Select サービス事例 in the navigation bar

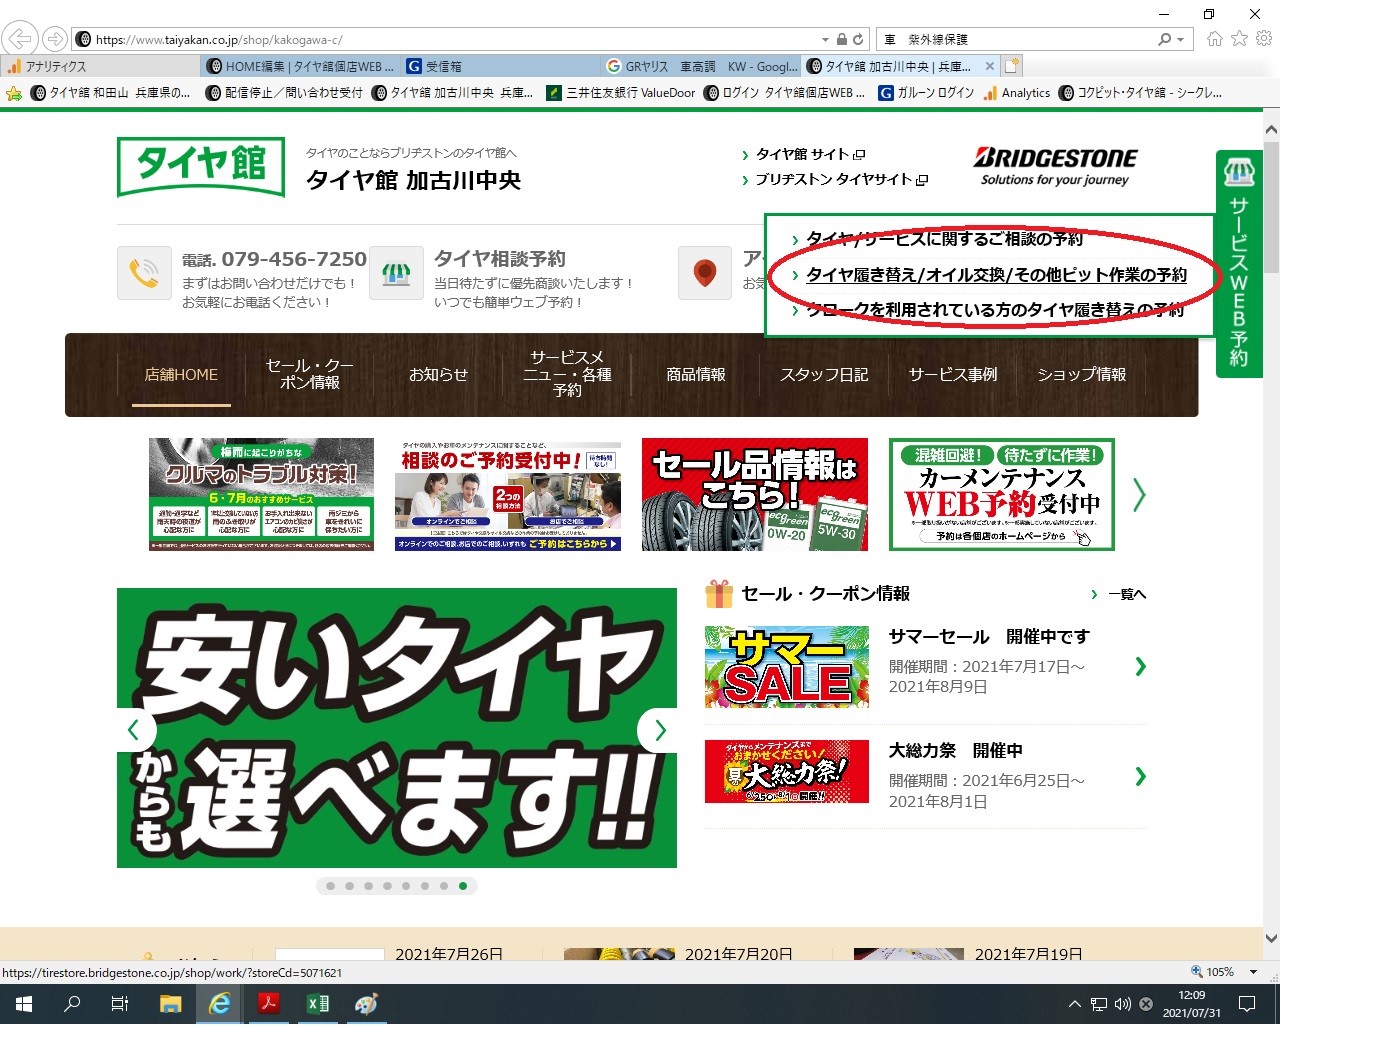(x=953, y=374)
